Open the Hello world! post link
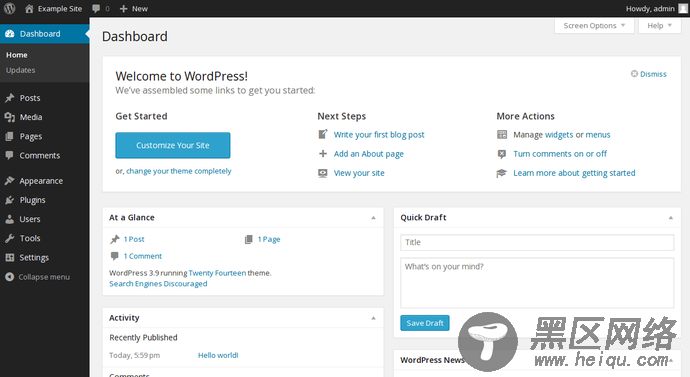The width and height of the screenshot is (690, 377). [218, 355]
